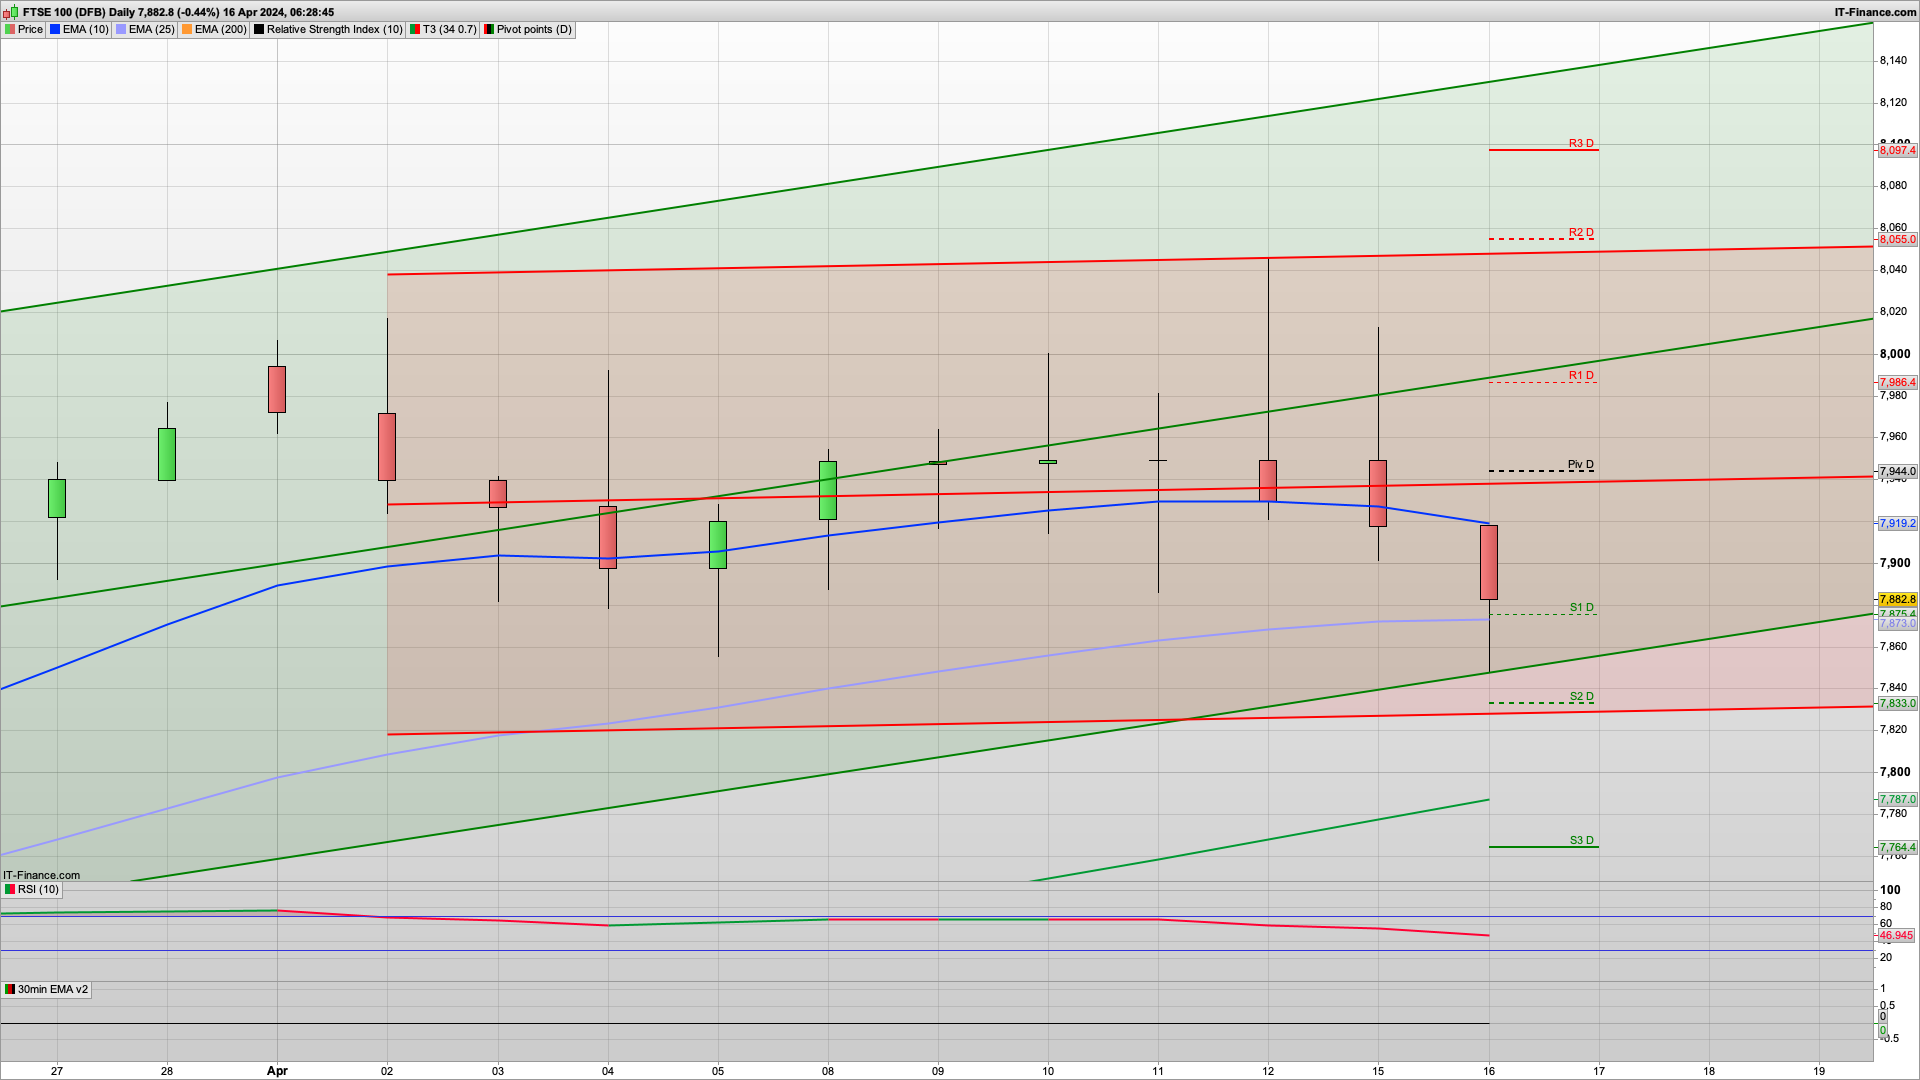Click the 30min EMA v2 panel label
Viewport: 1920px width, 1080px height.
click(x=46, y=989)
